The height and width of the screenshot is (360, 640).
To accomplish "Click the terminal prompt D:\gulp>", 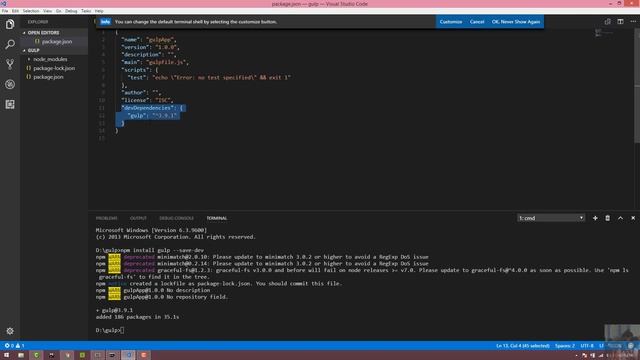I will [109, 330].
